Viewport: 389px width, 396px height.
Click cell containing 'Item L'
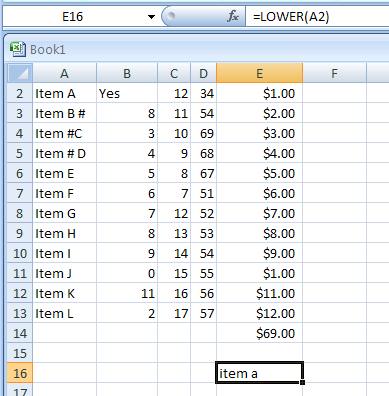(x=64, y=313)
